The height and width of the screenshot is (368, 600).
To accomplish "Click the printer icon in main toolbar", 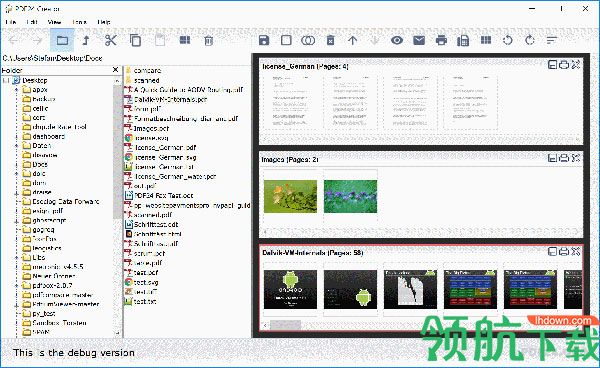I will [x=441, y=40].
